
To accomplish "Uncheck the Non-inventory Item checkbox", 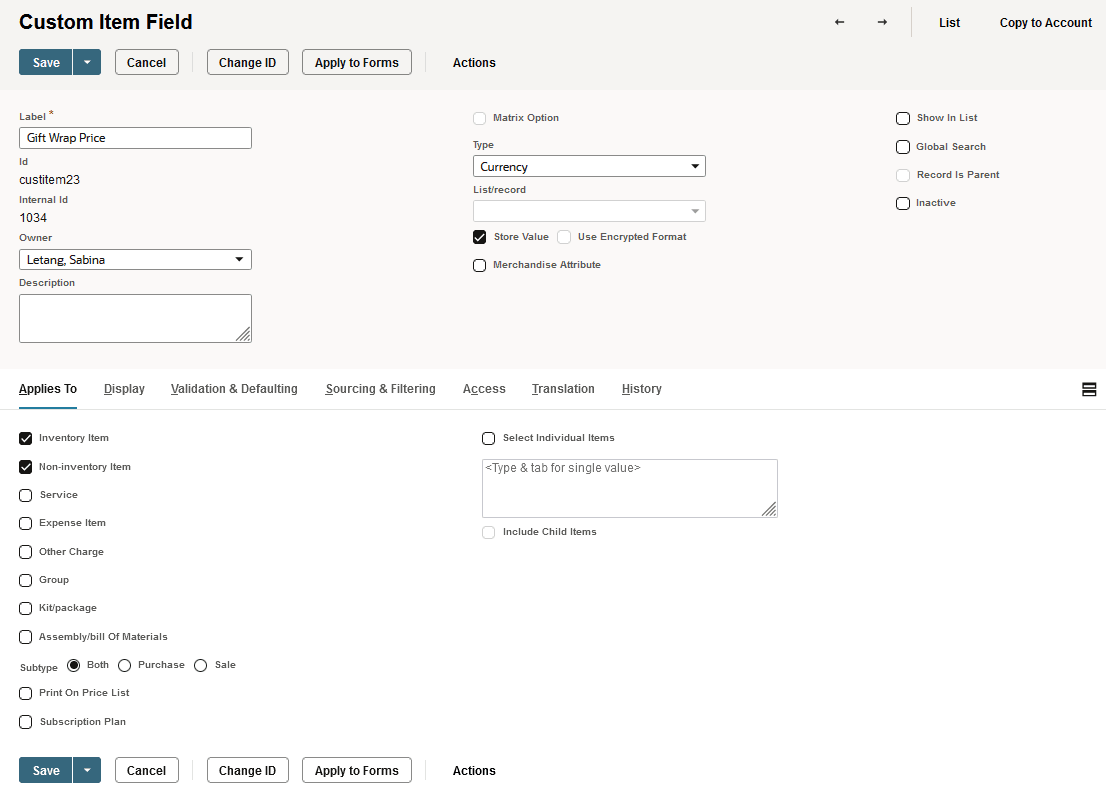I will coord(25,467).
